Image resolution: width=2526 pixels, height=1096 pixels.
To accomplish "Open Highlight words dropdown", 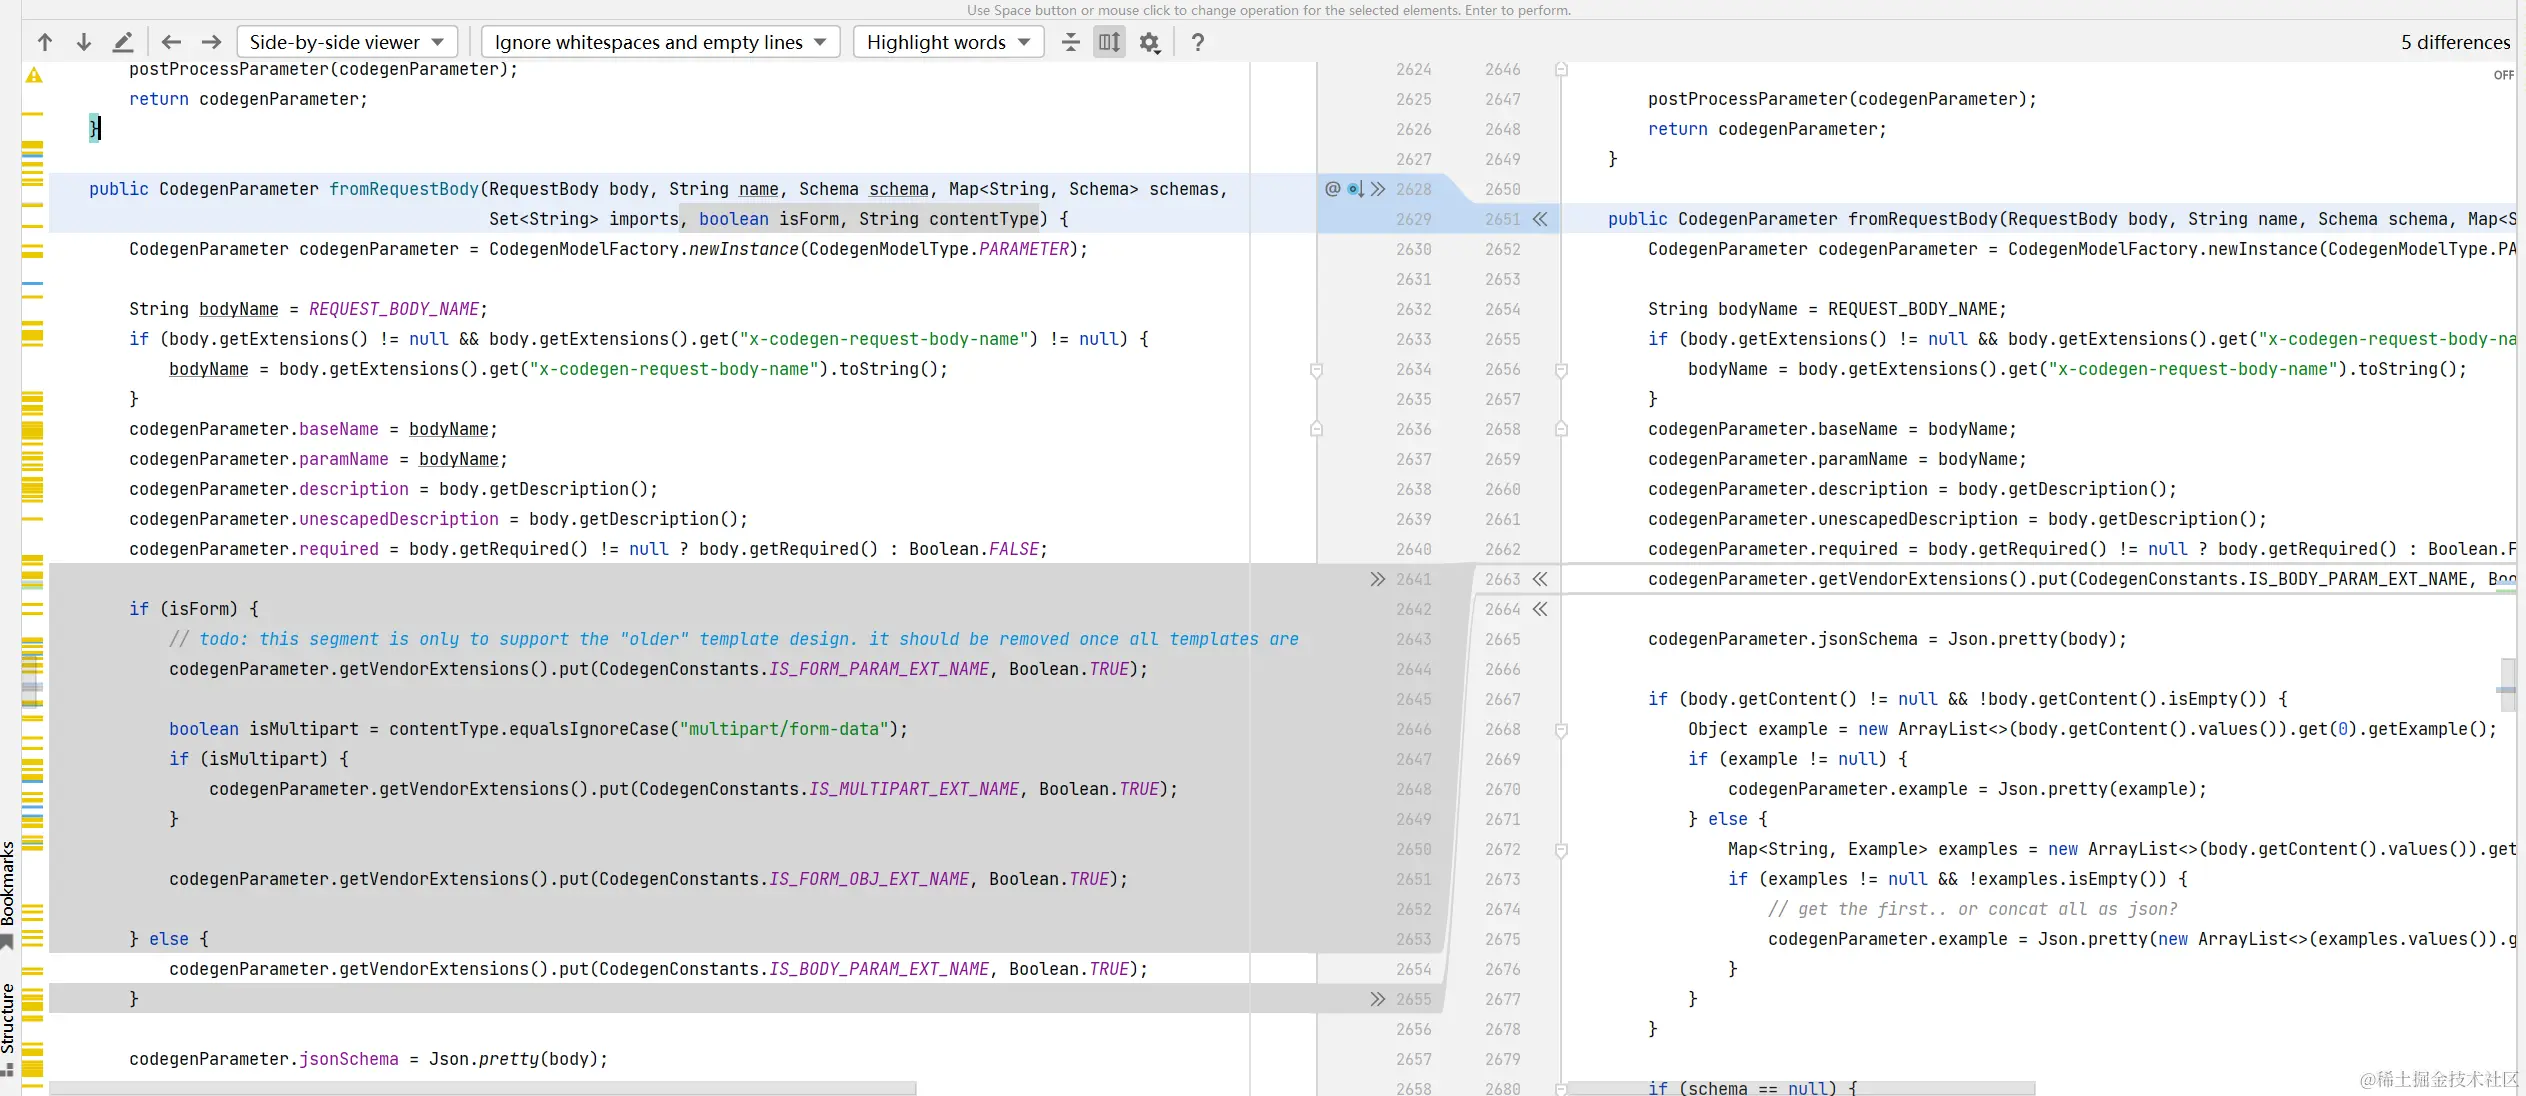I will 947,42.
